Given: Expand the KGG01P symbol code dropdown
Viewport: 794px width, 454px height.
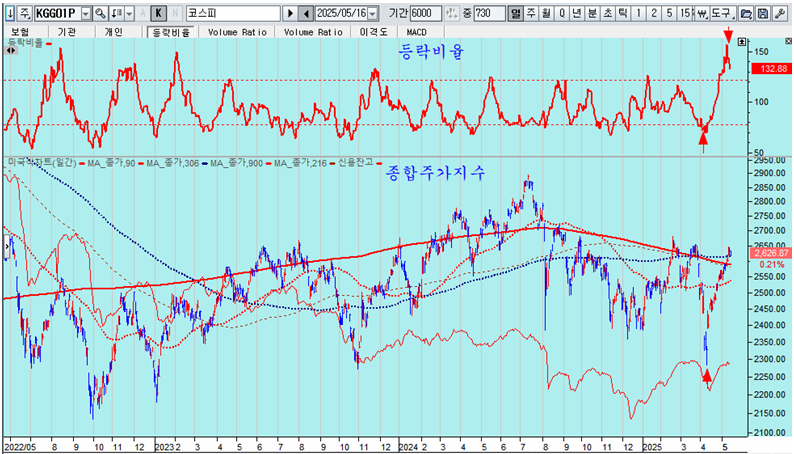Looking at the screenshot, I should pyautogui.click(x=85, y=14).
